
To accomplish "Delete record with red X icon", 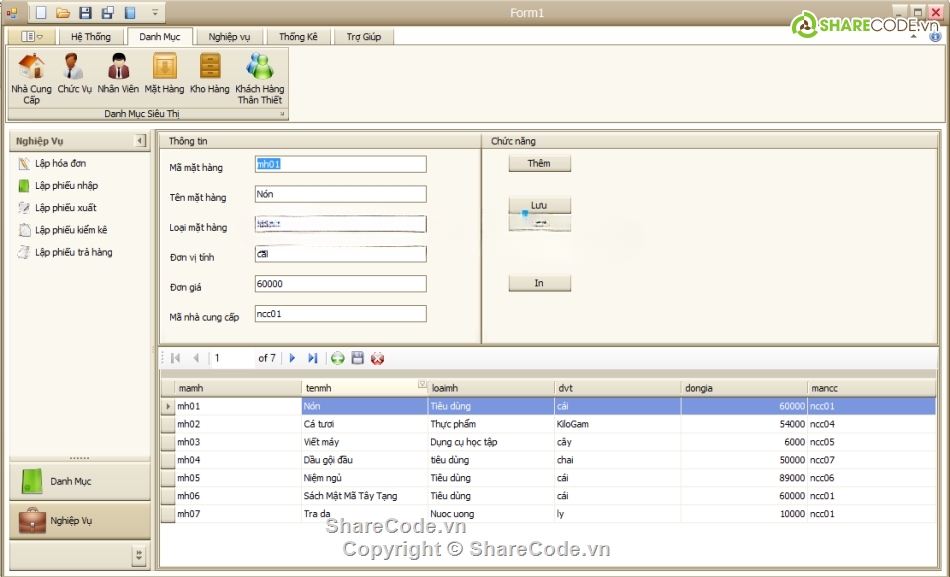I will pos(377,358).
